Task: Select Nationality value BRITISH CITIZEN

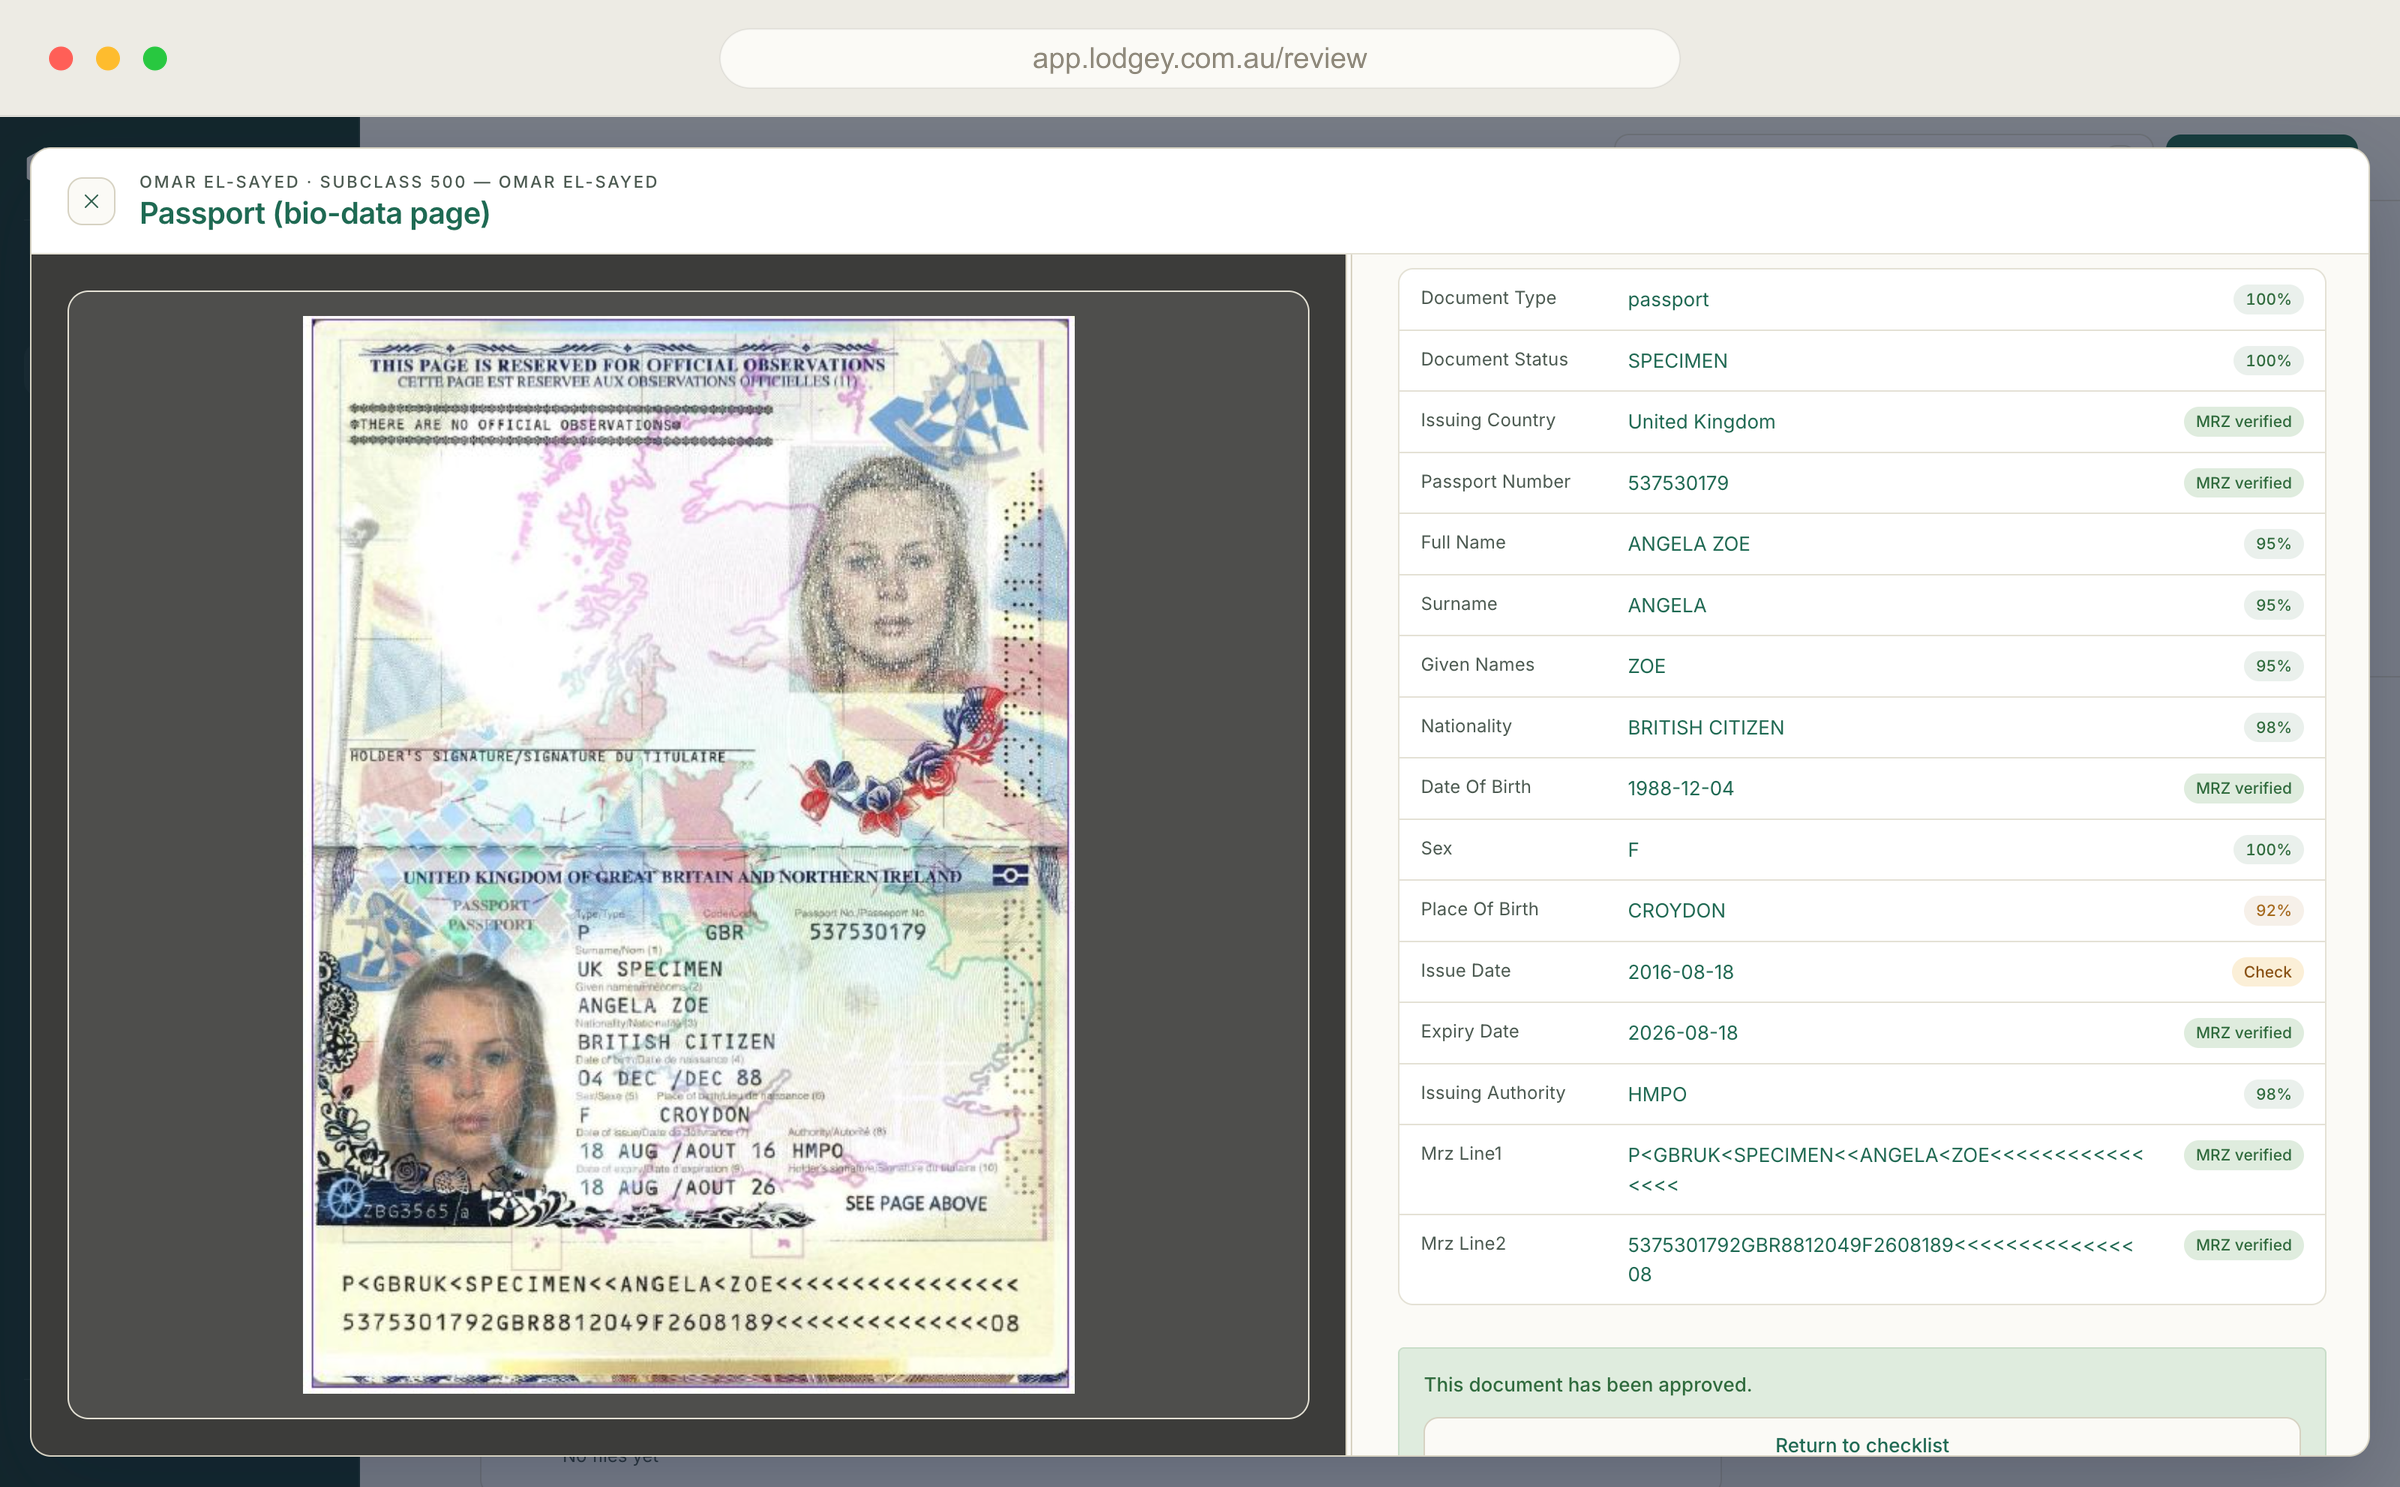Action: (x=1705, y=727)
